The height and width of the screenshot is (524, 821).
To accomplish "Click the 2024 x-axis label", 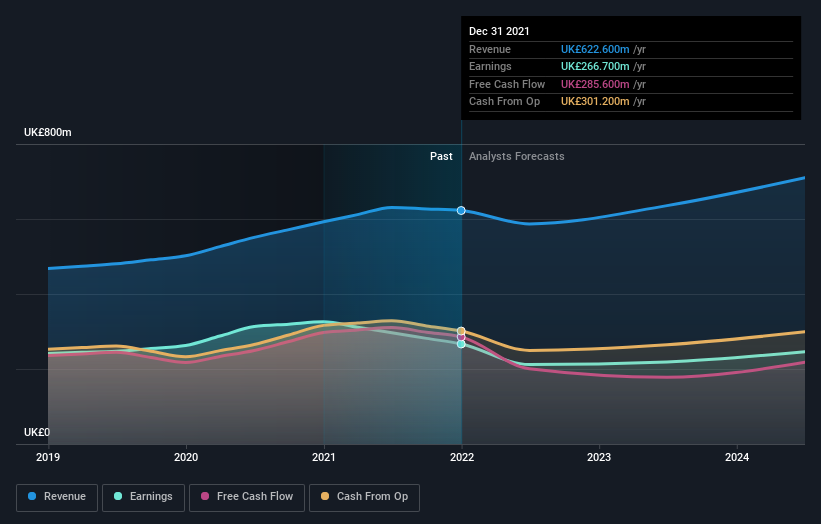I will [x=737, y=458].
